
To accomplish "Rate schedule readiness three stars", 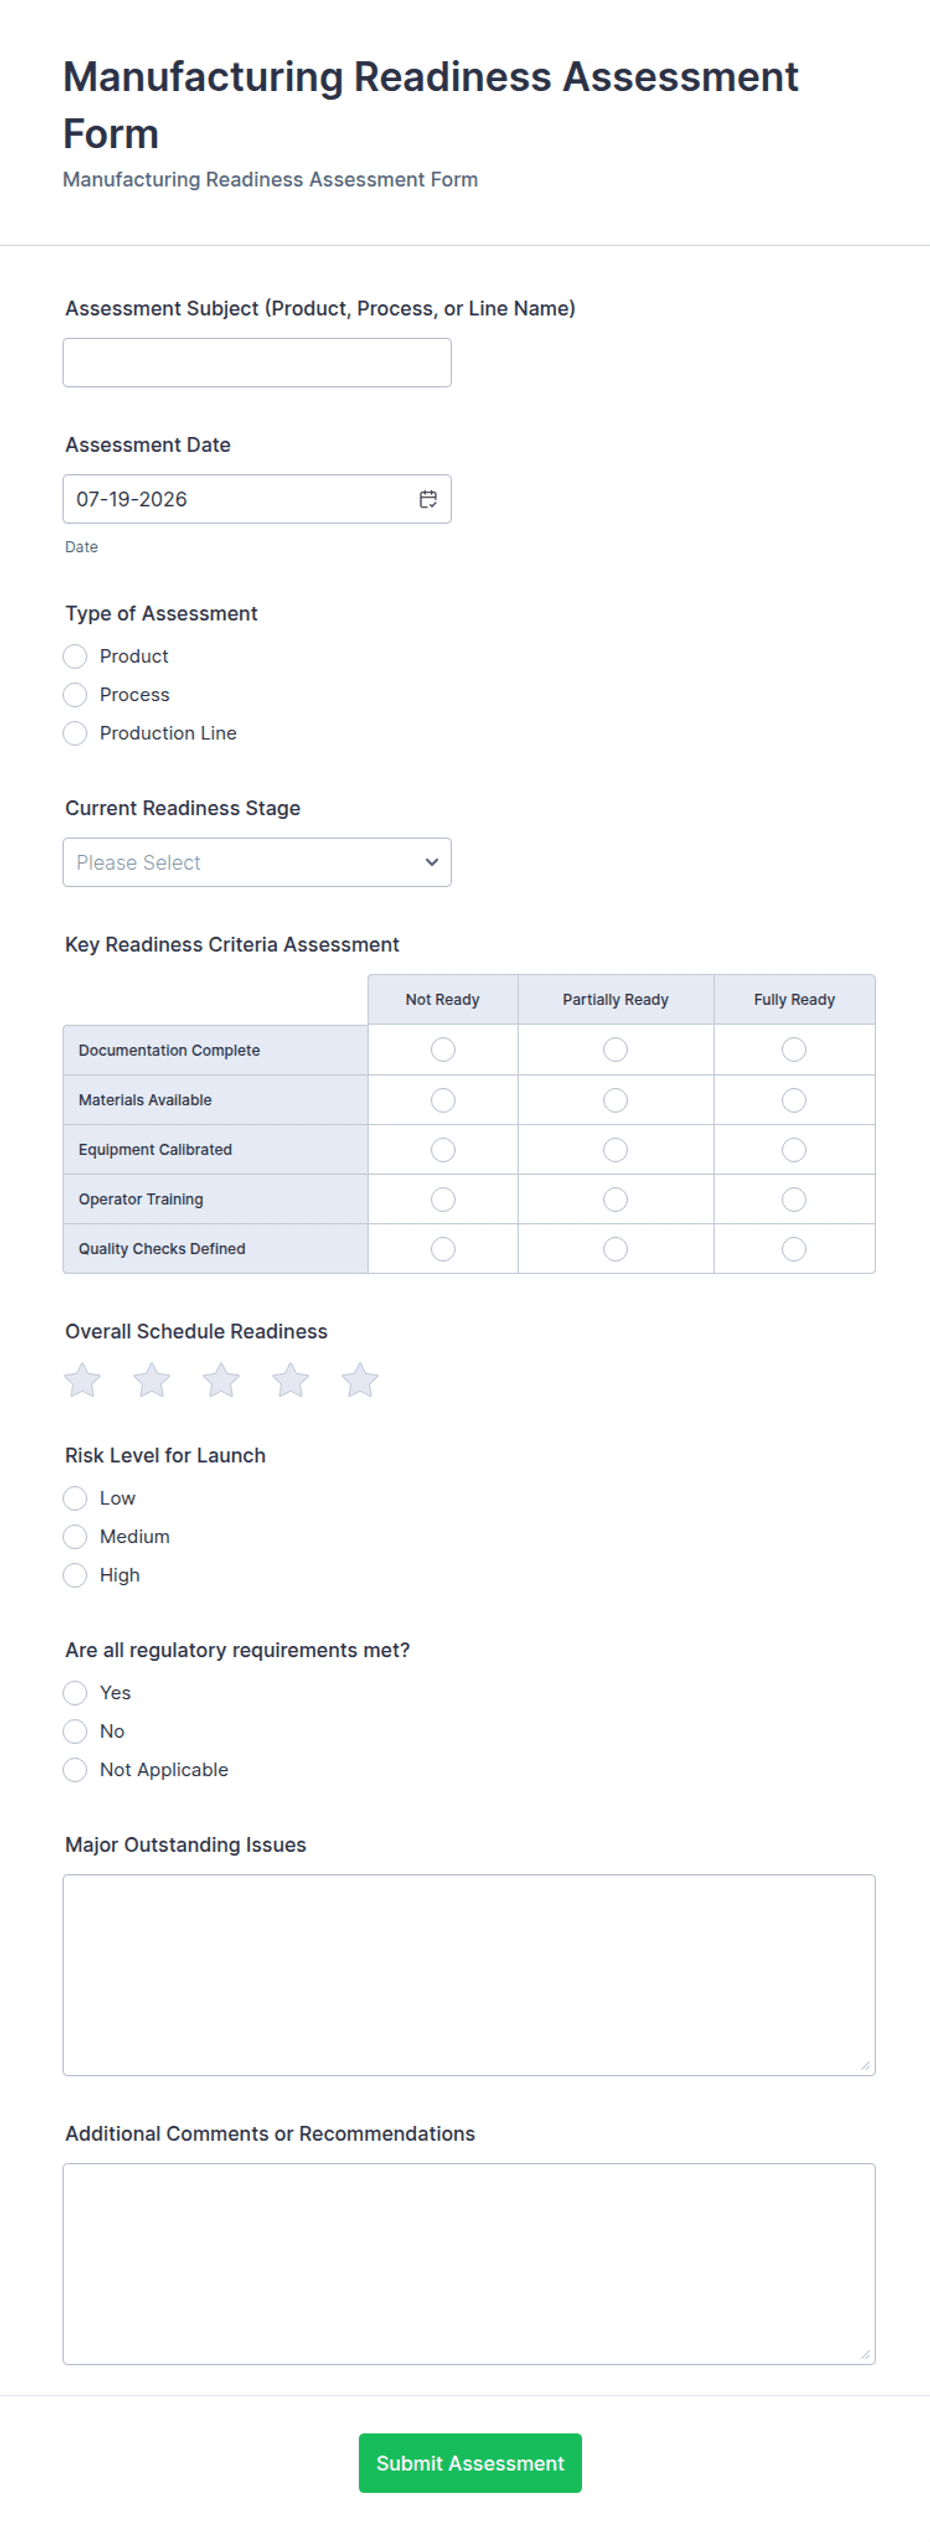I will (221, 1380).
